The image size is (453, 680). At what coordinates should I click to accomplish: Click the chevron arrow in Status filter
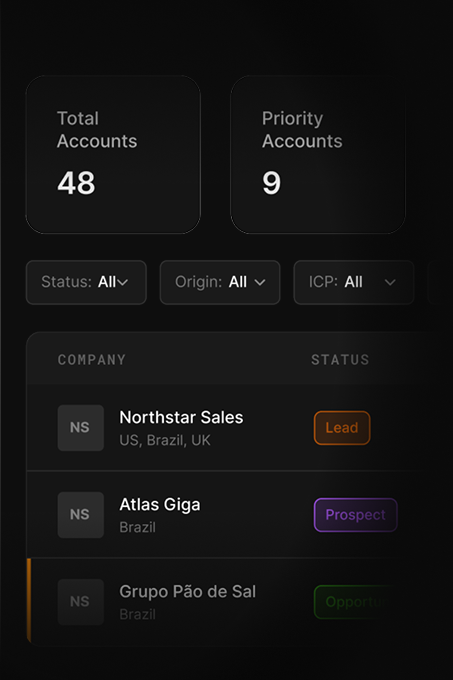pyautogui.click(x=123, y=283)
